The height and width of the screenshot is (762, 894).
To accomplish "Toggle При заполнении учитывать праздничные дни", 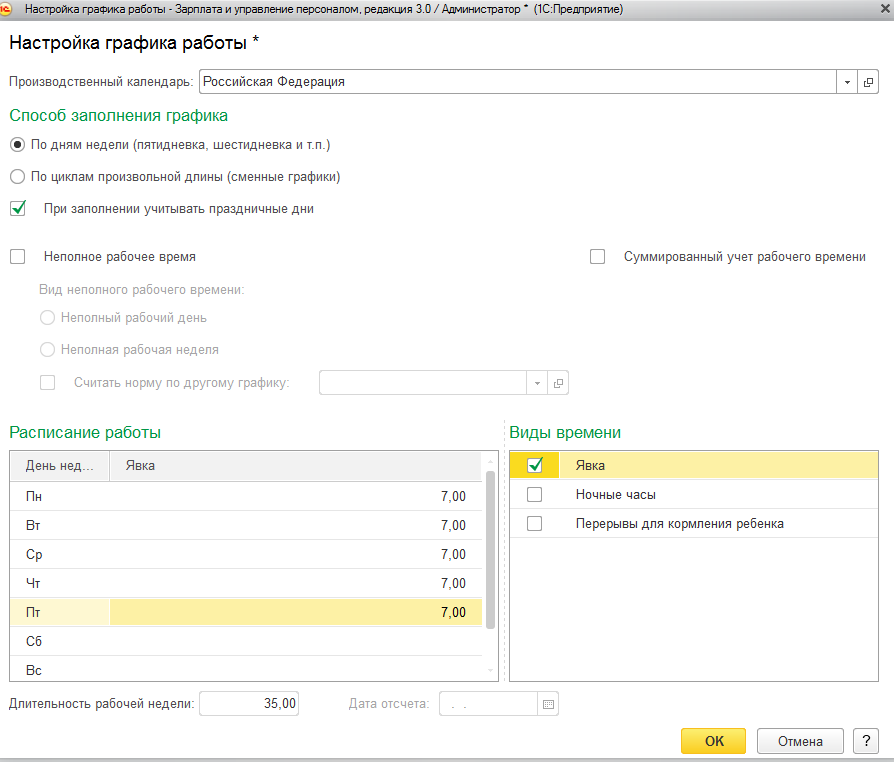I will (x=18, y=209).
